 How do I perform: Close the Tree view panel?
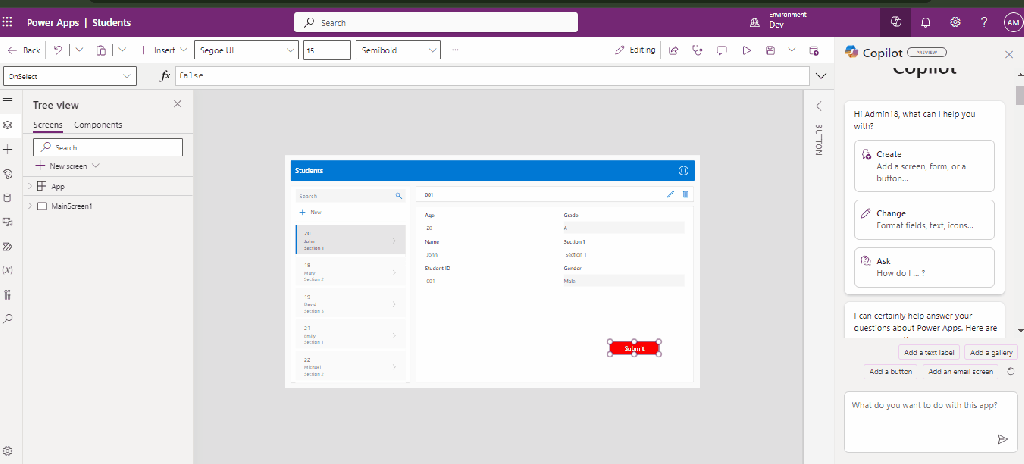(178, 104)
